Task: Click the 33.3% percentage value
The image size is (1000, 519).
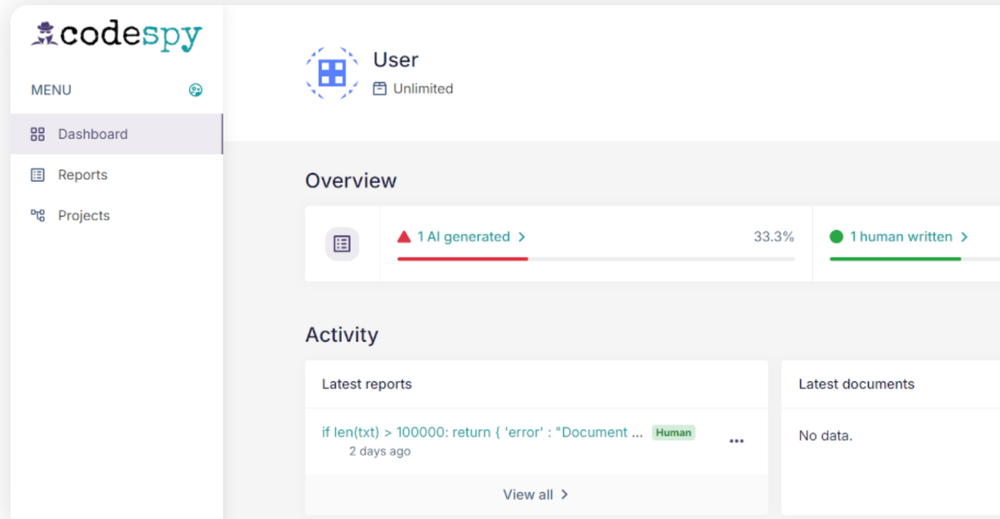Action: pyautogui.click(x=774, y=237)
